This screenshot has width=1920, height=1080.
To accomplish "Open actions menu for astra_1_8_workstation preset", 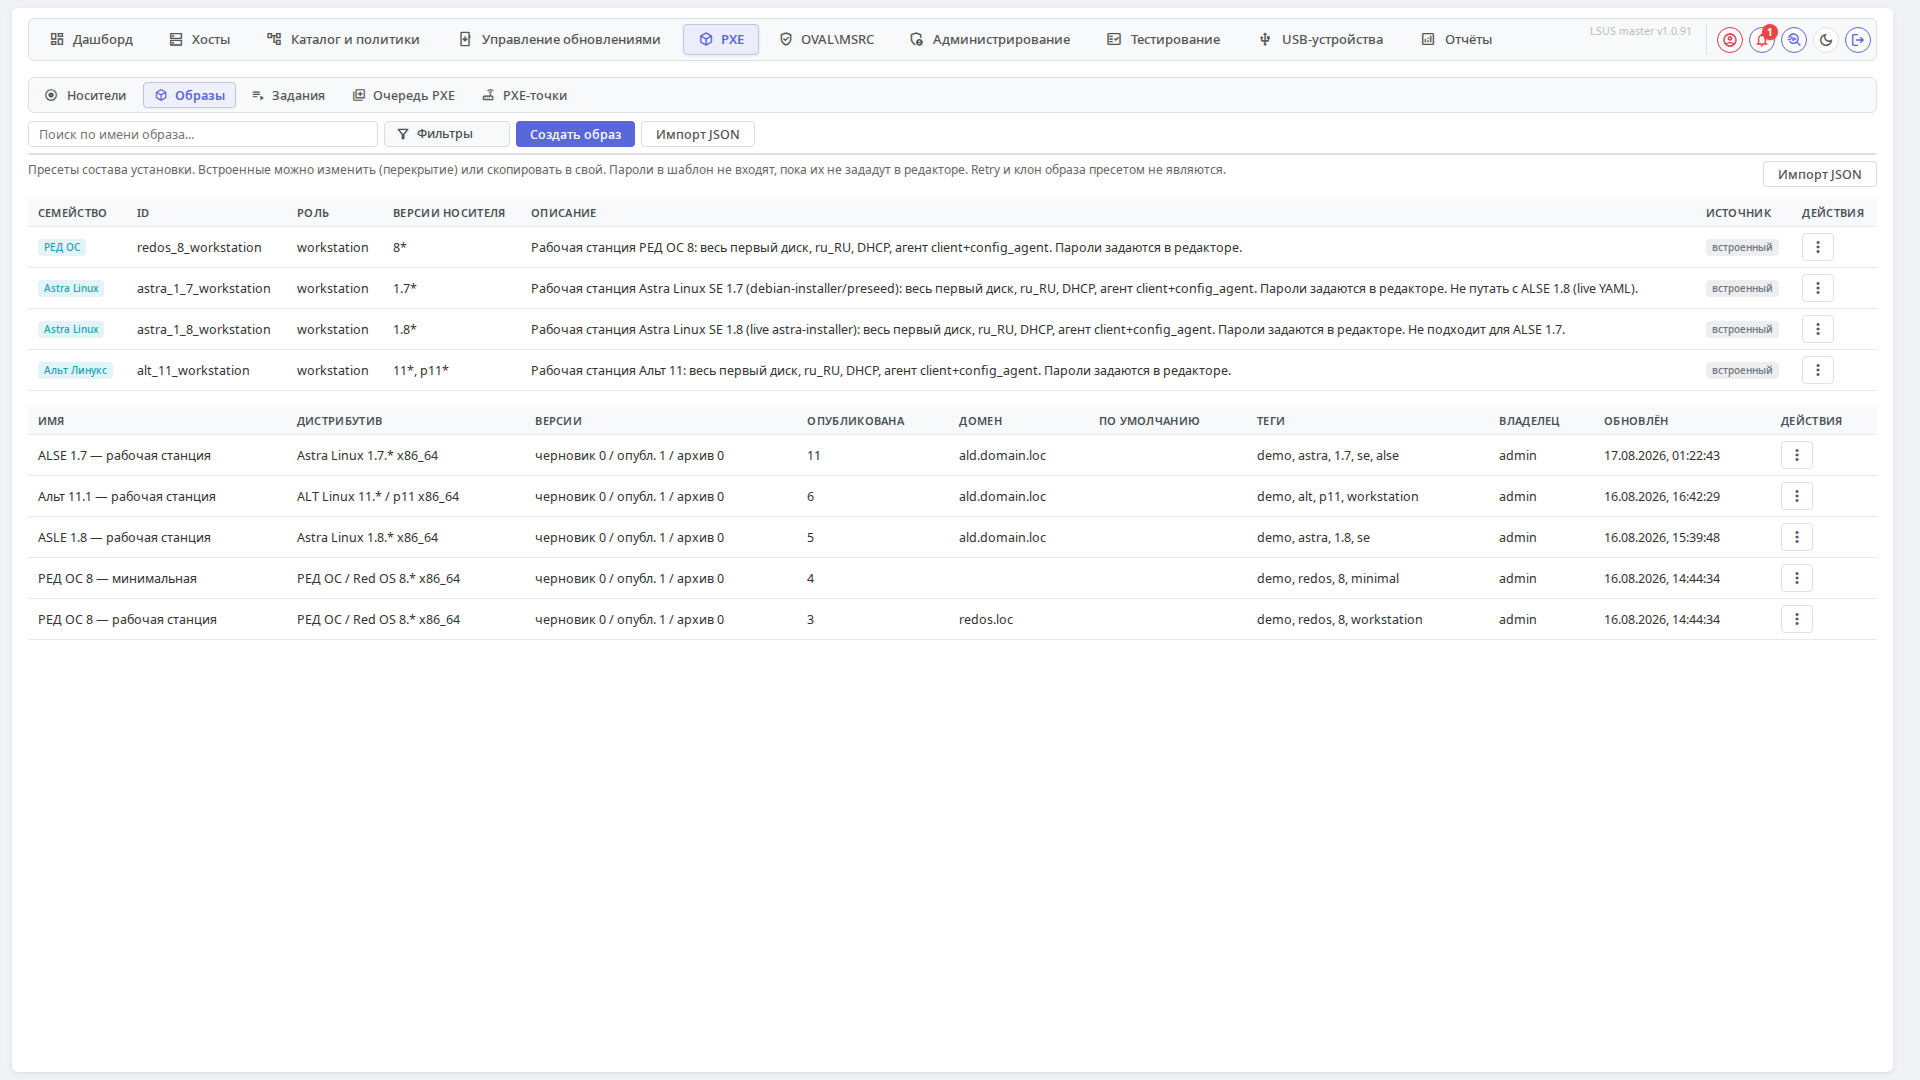I will [x=1818, y=329].
